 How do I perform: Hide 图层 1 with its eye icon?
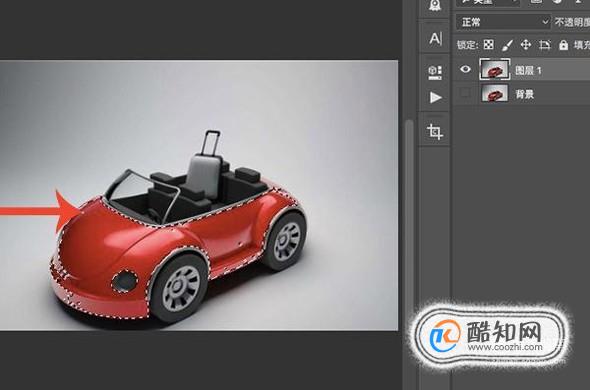coord(465,69)
